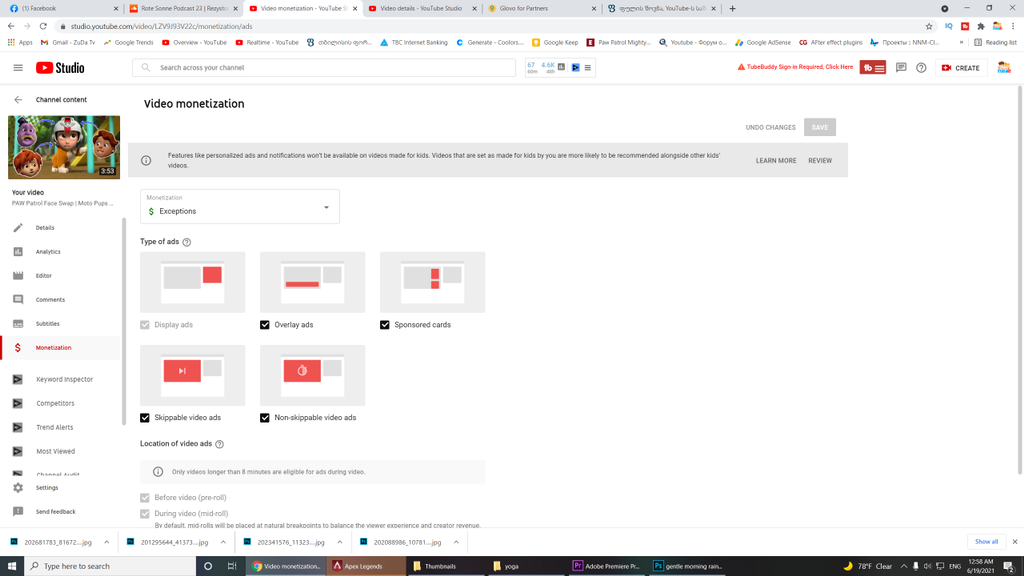Screen dimensions: 1024x576
Task: Select Monetization dollar icon in sidebar
Action: (x=18, y=348)
